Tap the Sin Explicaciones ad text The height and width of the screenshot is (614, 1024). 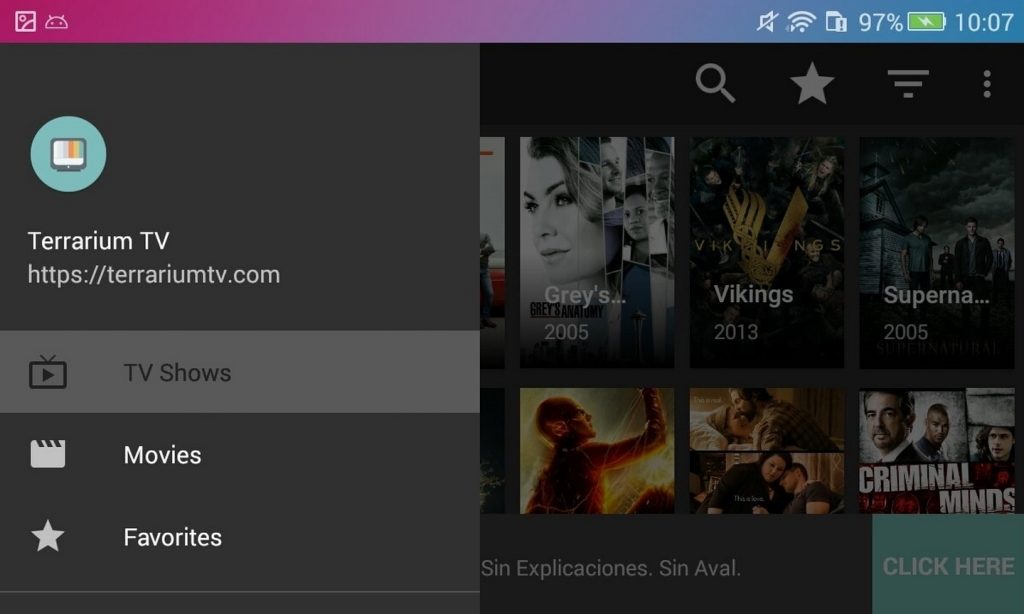click(611, 568)
